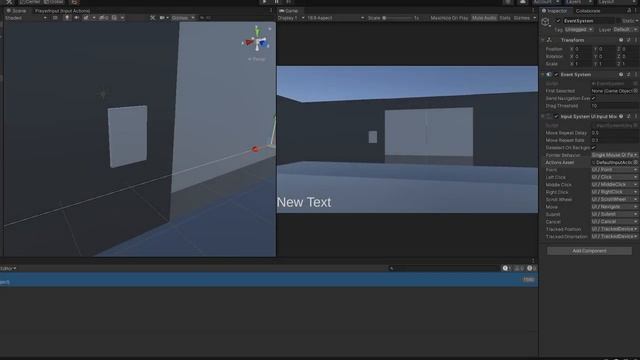Toggle console info message filter icon
This screenshot has width=640, height=360.
coord(507,268)
